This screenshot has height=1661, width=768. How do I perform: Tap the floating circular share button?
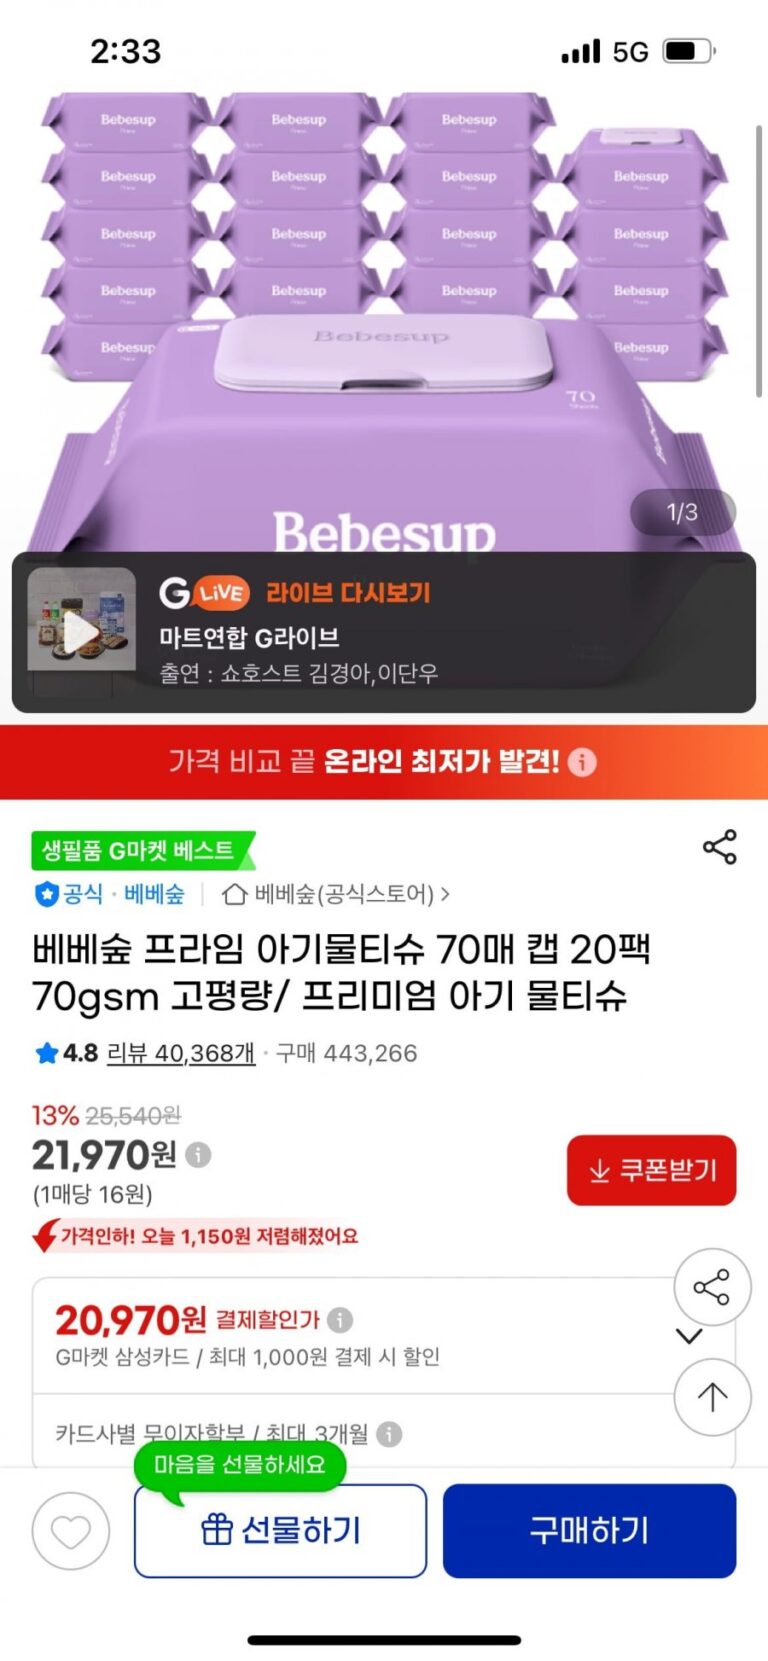712,1287
